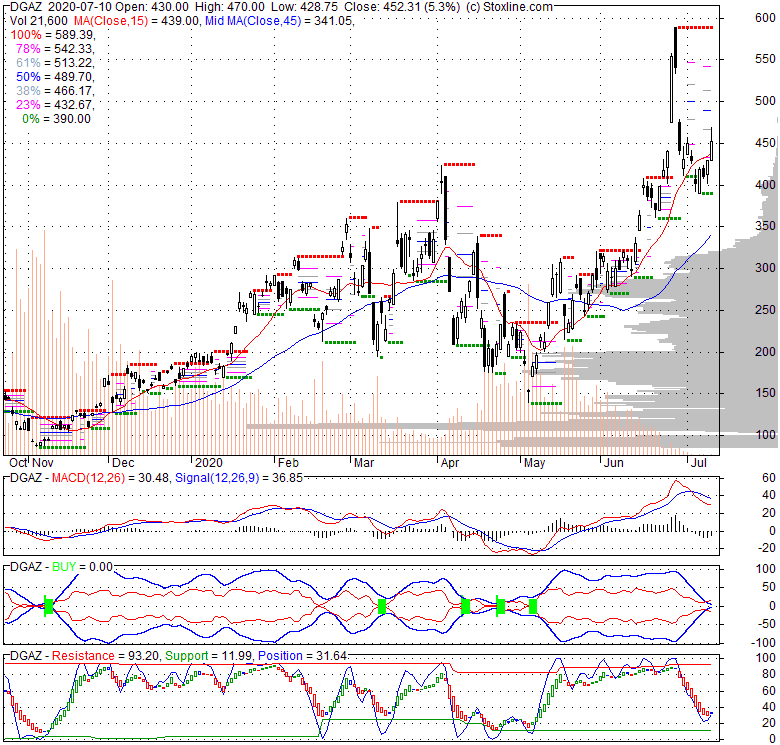
Task: Click the Vol 21,600 label
Action: pyautogui.click(x=39, y=21)
